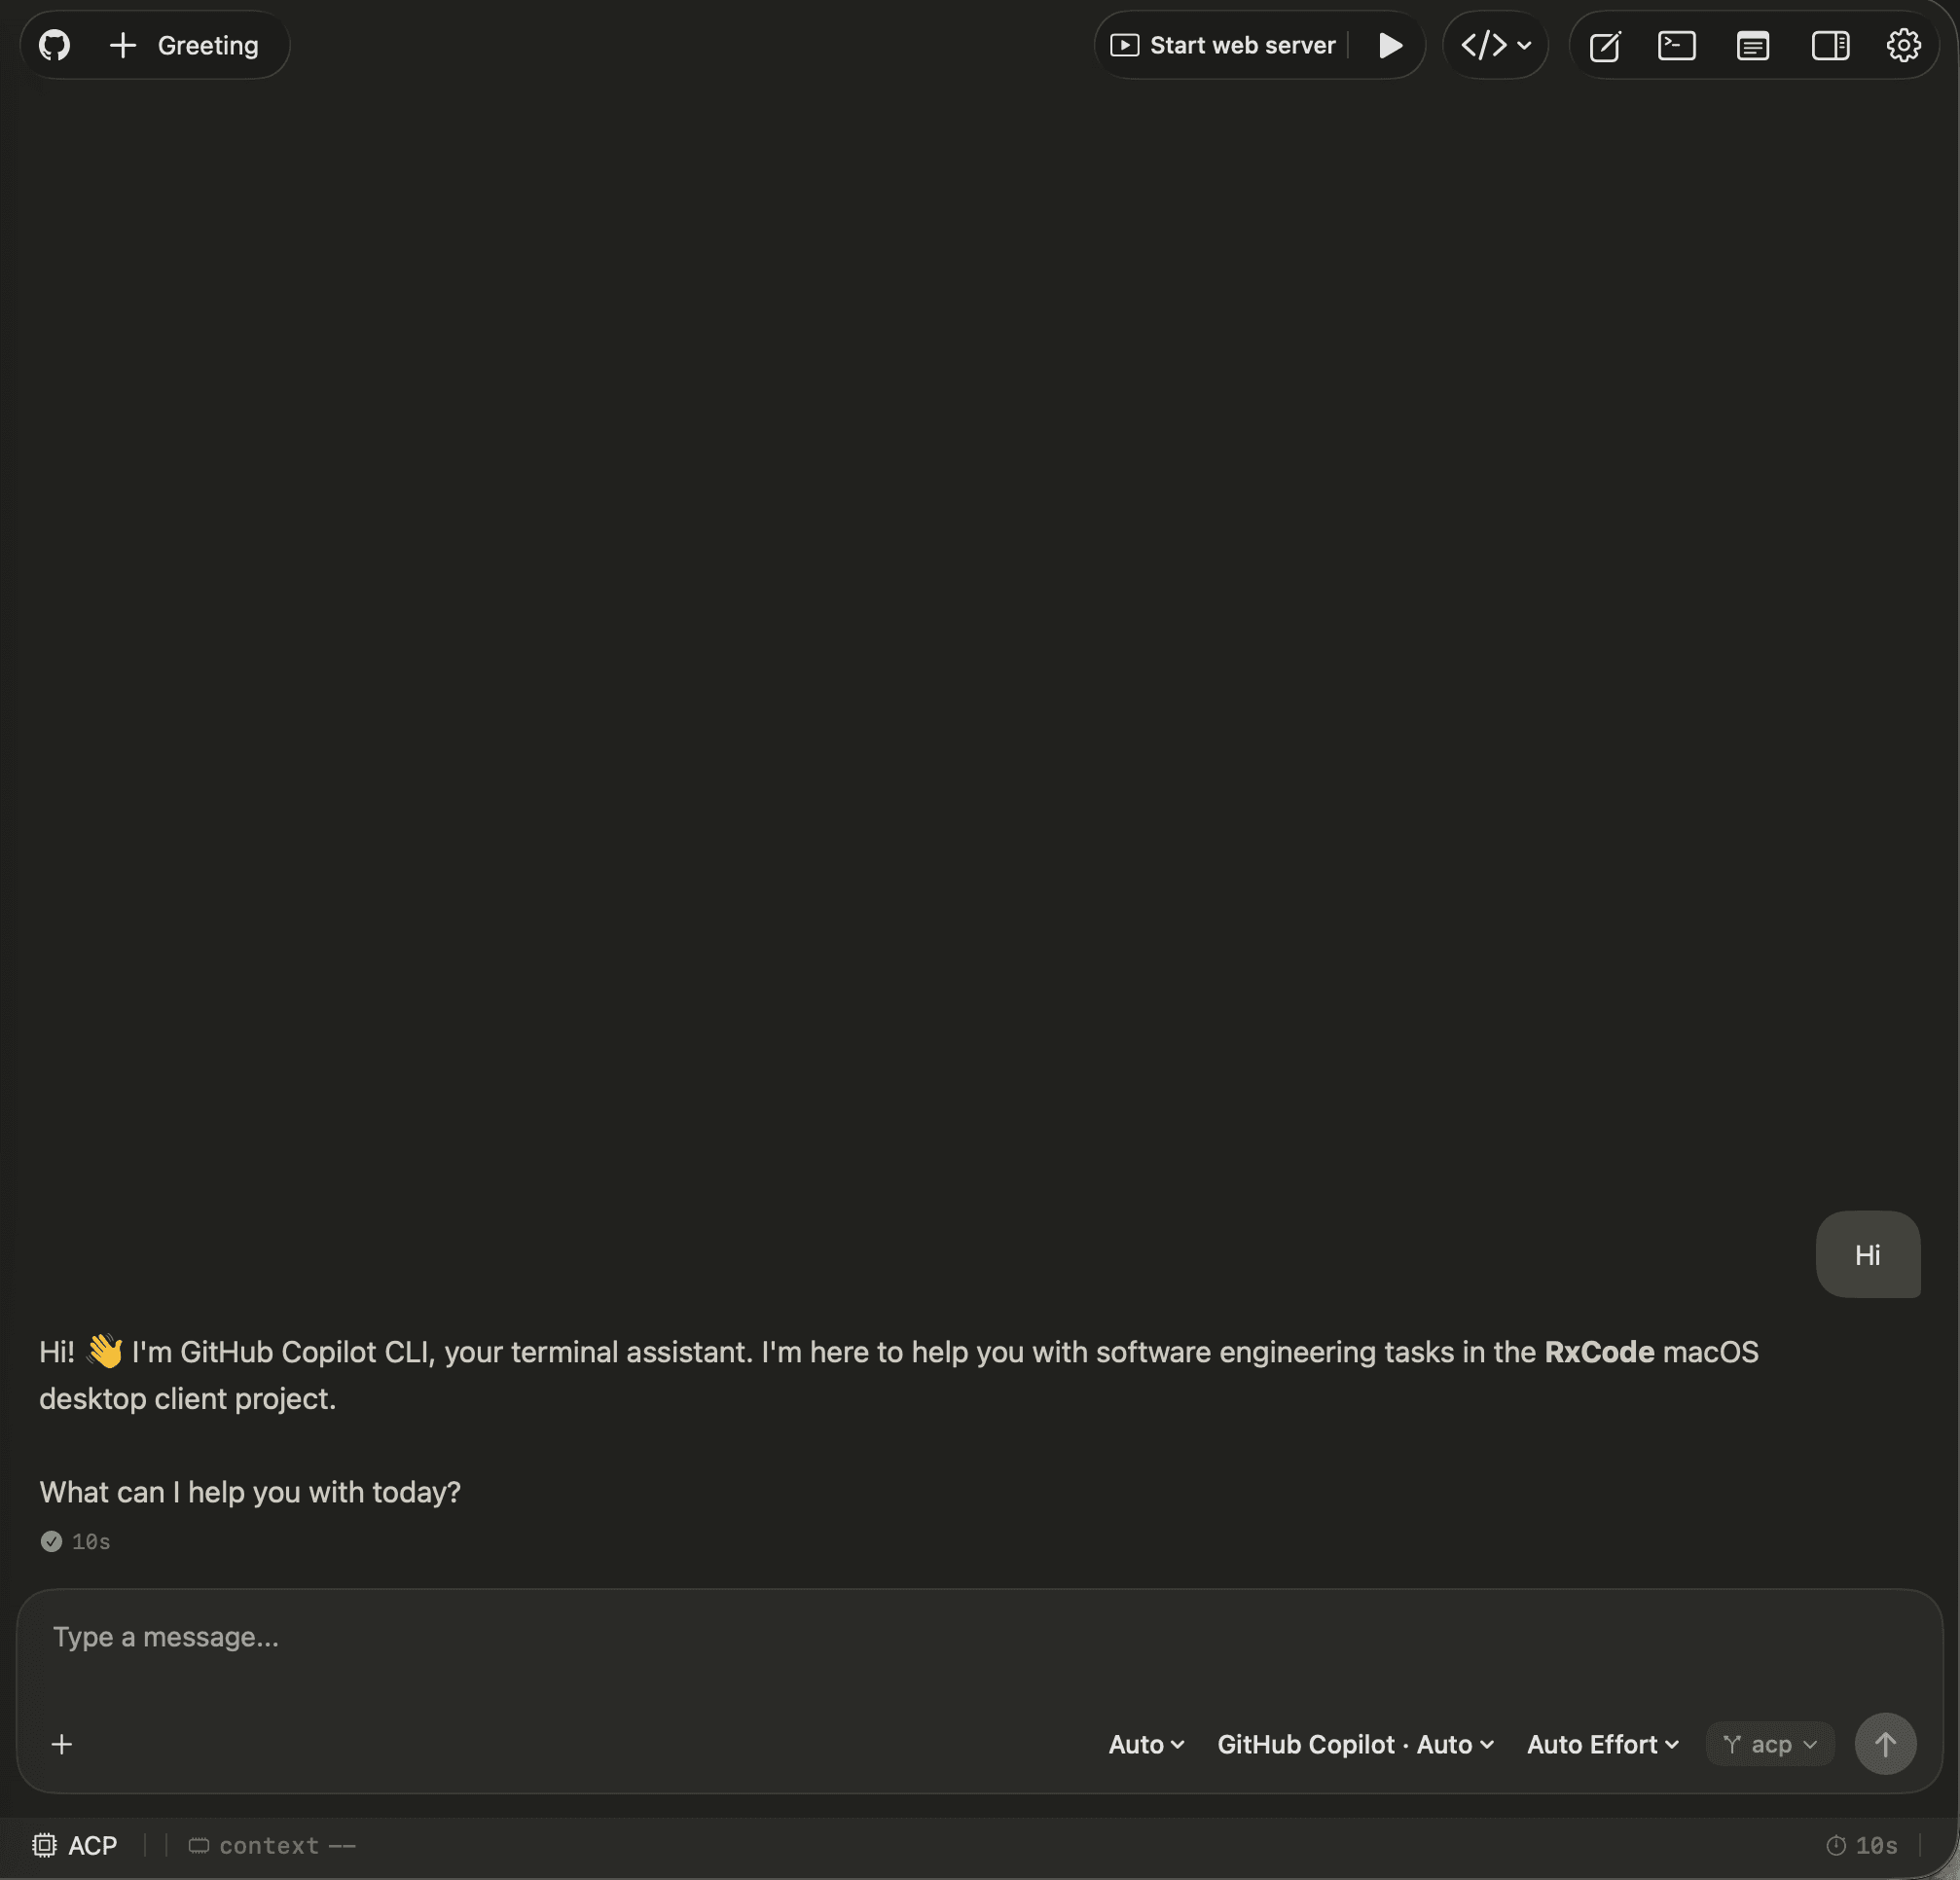Click the 10s timer in status bar
Screen dimensions: 1960x1880
click(1862, 1845)
